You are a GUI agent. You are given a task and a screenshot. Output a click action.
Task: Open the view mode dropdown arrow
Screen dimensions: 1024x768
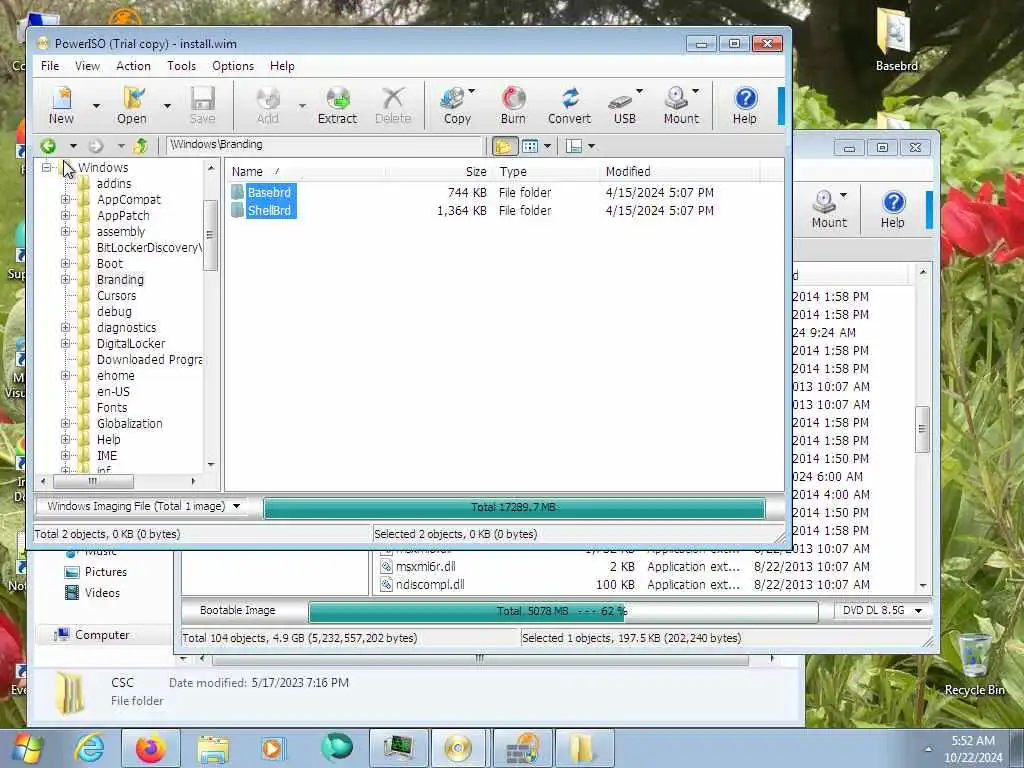click(547, 146)
